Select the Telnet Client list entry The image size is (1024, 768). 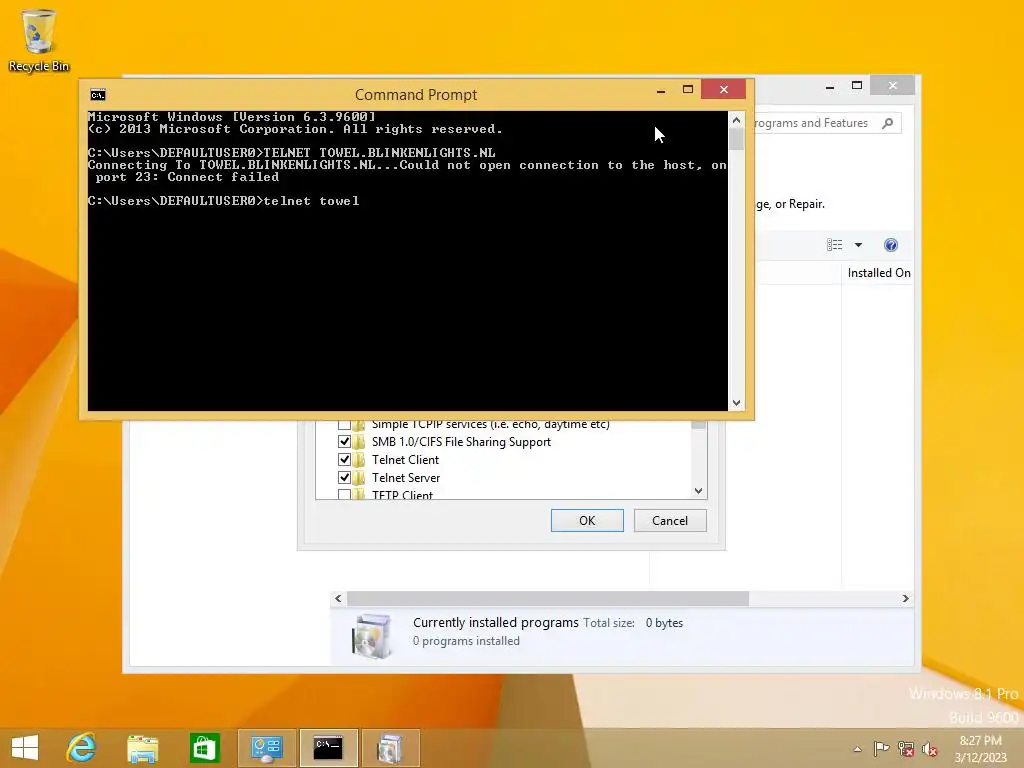point(405,460)
